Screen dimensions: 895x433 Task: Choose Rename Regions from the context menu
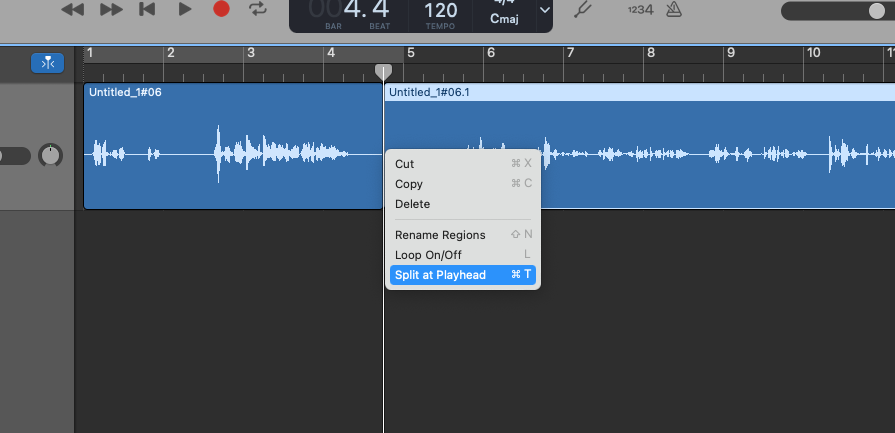(462, 234)
